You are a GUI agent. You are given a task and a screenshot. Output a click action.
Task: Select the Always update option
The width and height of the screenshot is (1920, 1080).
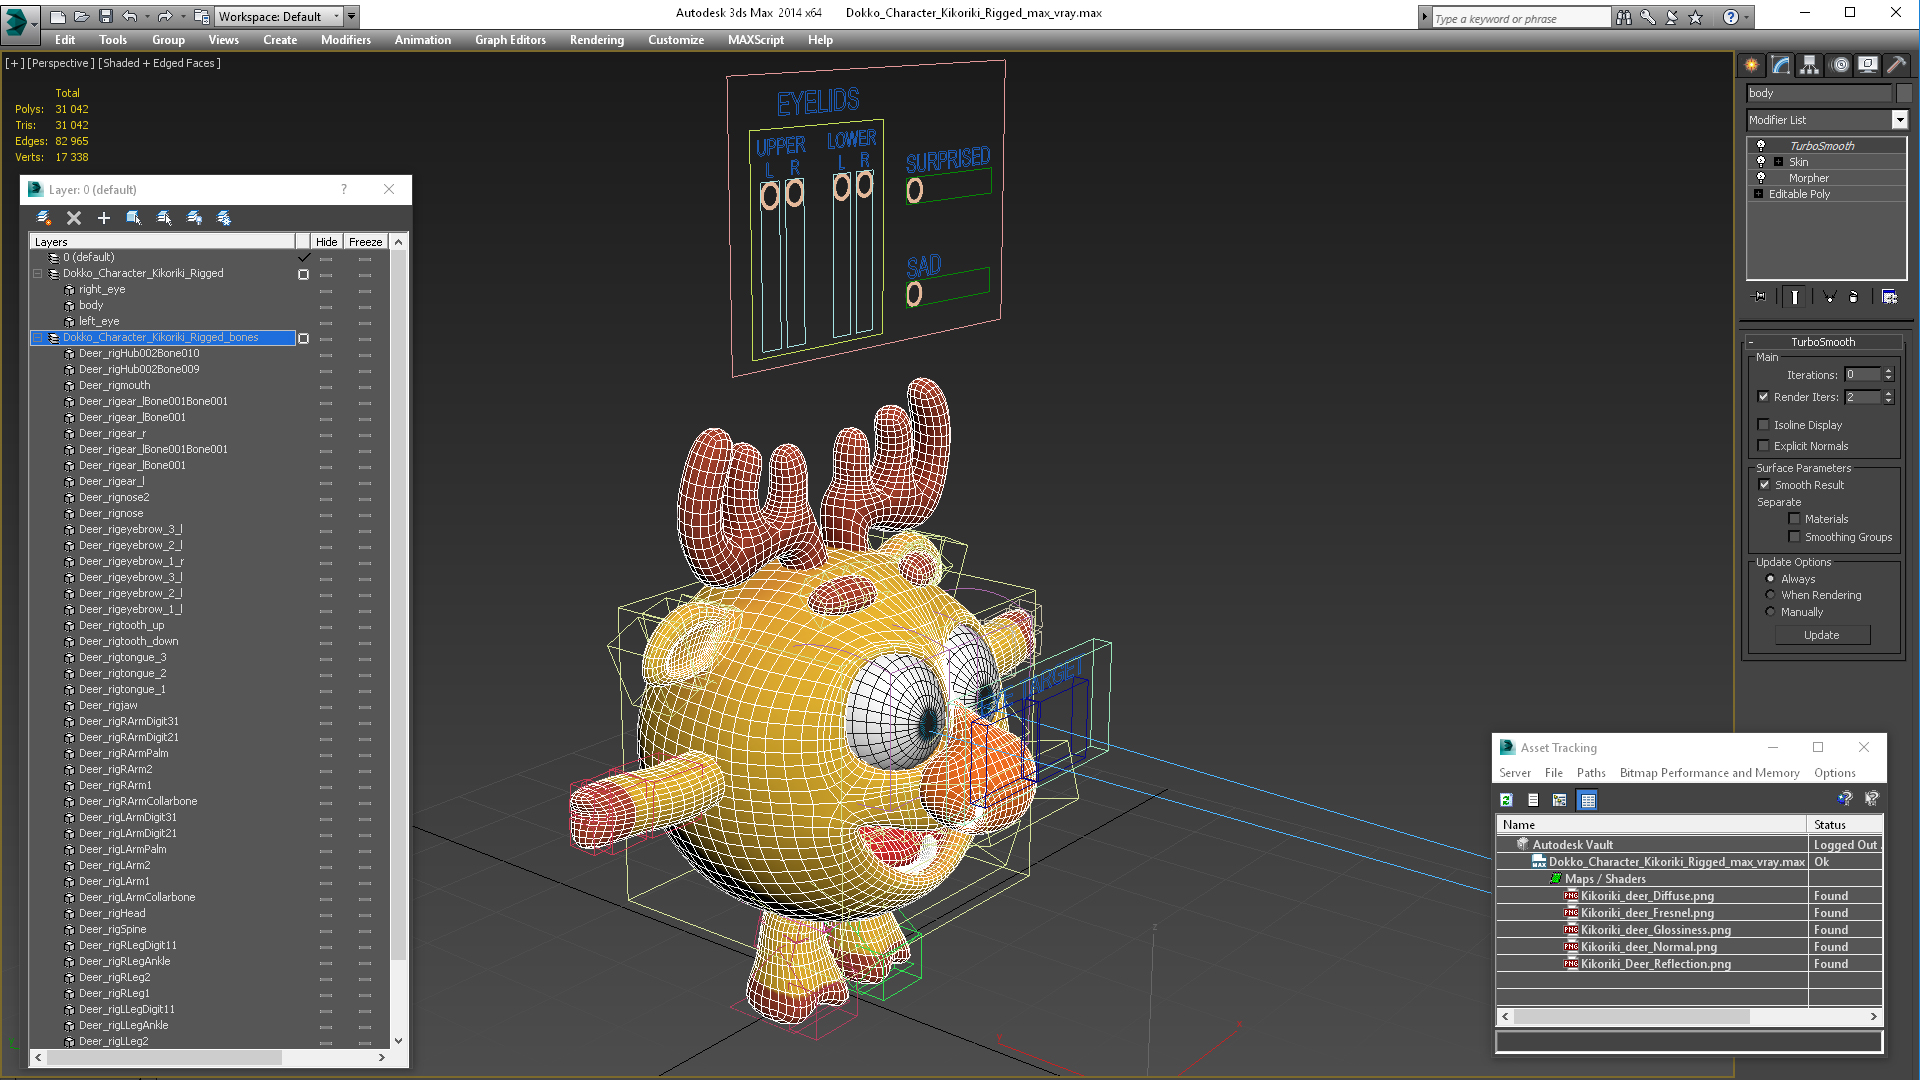coord(1771,579)
